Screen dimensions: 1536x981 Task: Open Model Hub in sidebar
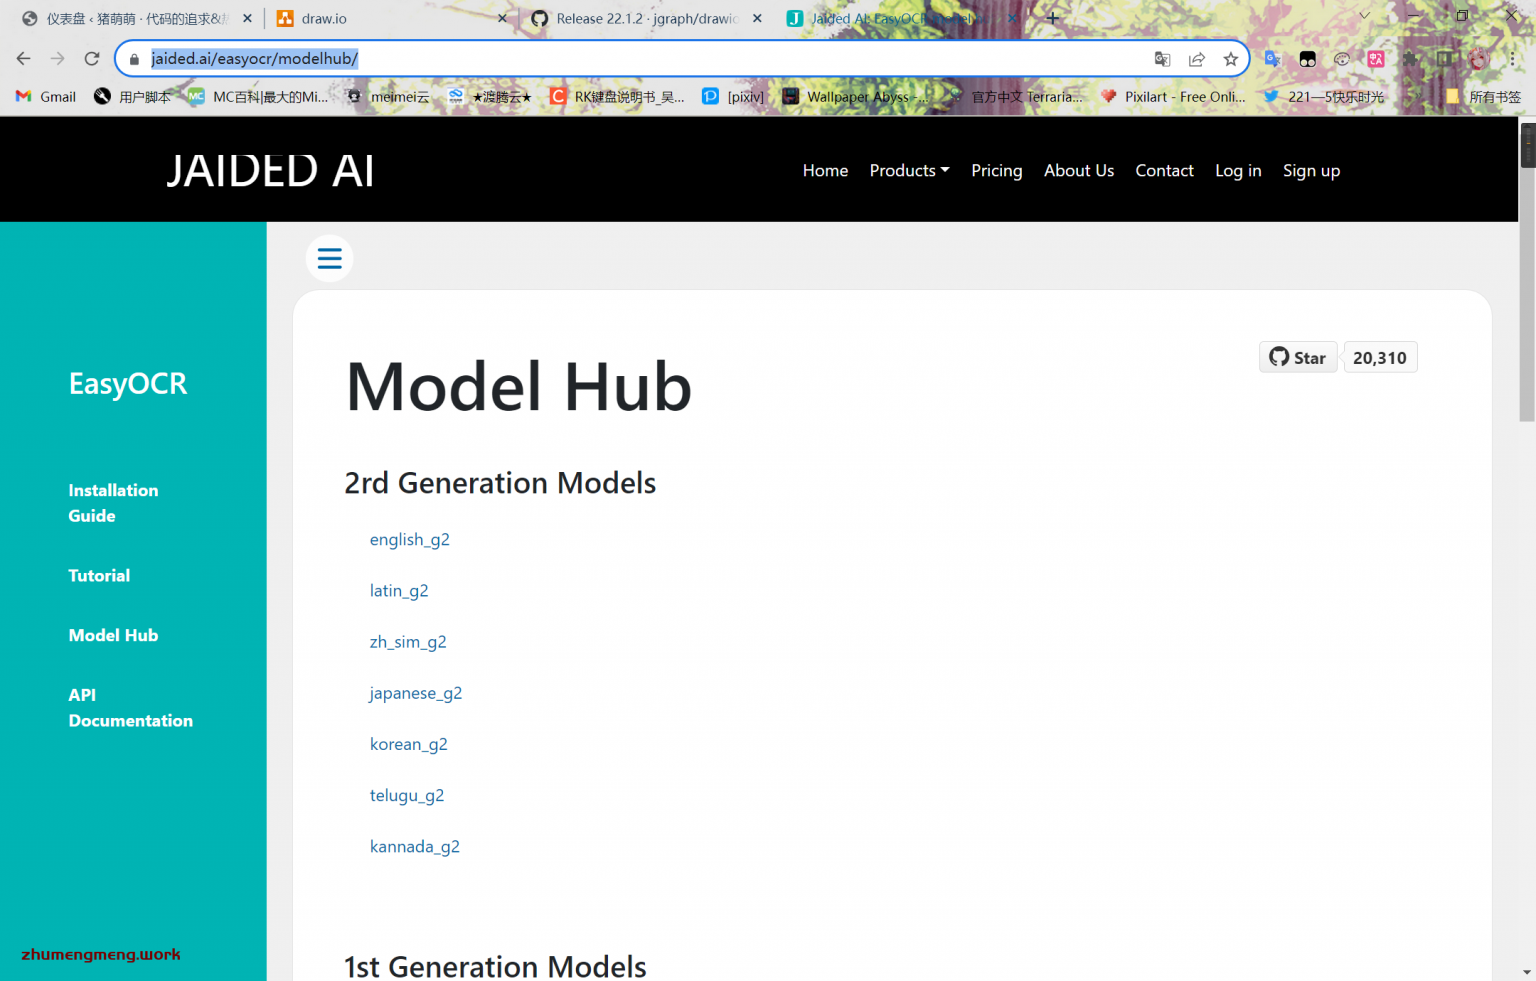[x=113, y=636]
